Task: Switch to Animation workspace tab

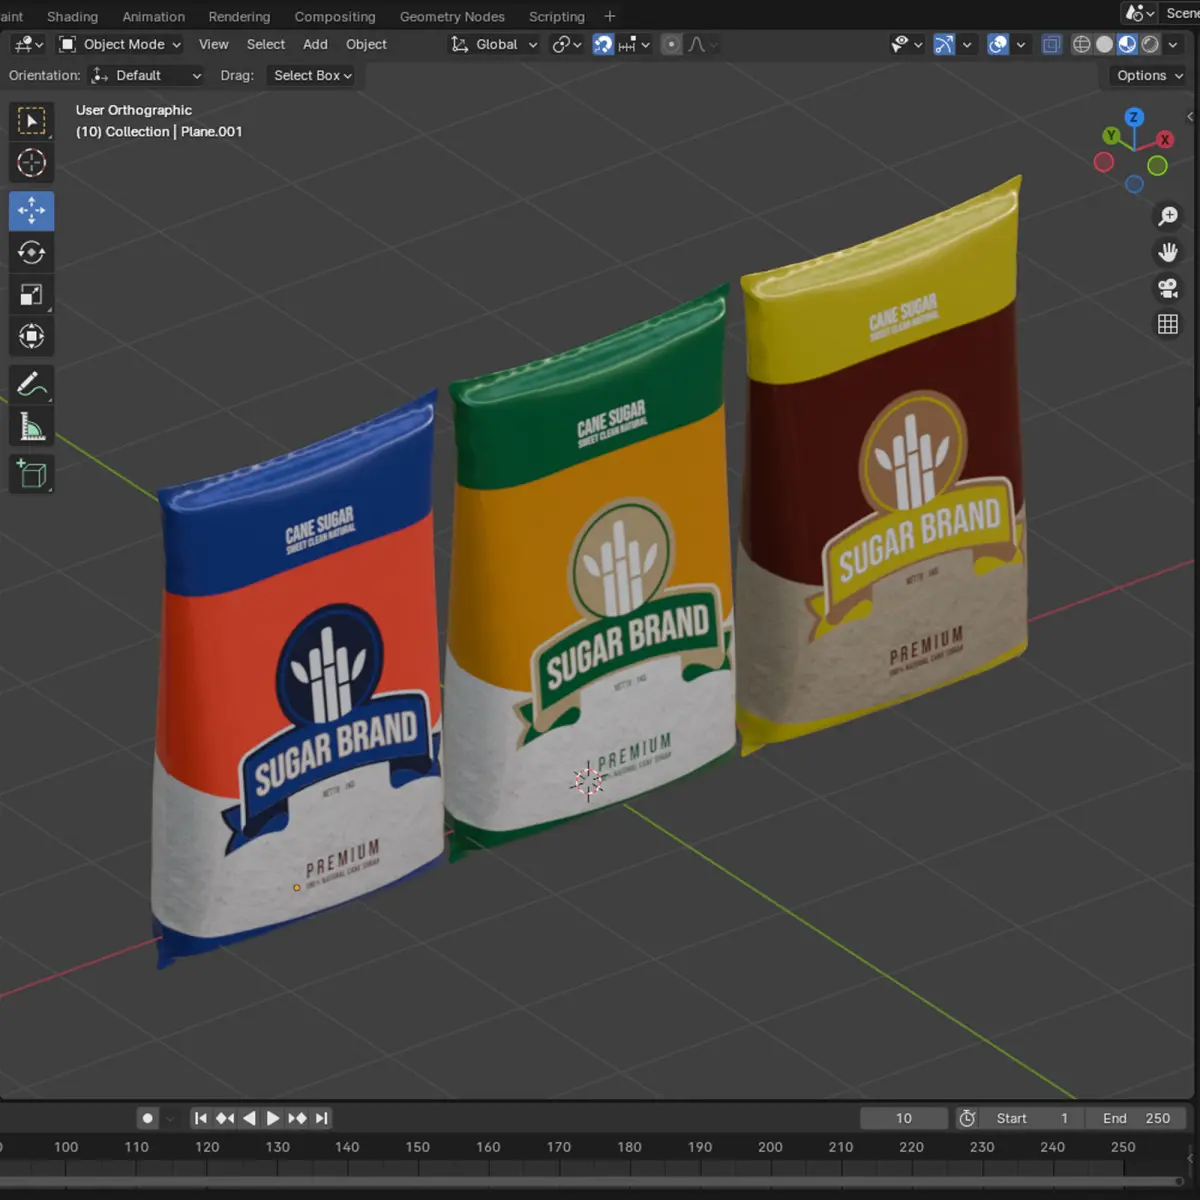Action: point(153,16)
